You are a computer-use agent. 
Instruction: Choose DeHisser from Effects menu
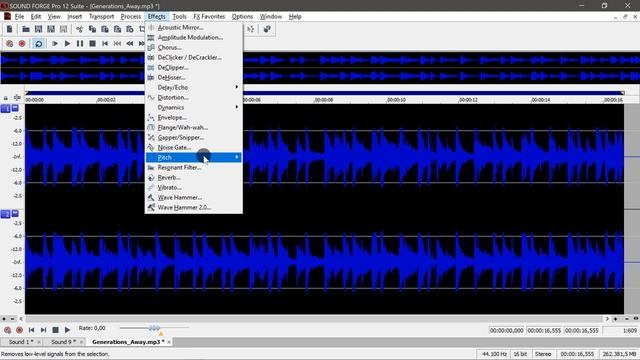[194, 78]
